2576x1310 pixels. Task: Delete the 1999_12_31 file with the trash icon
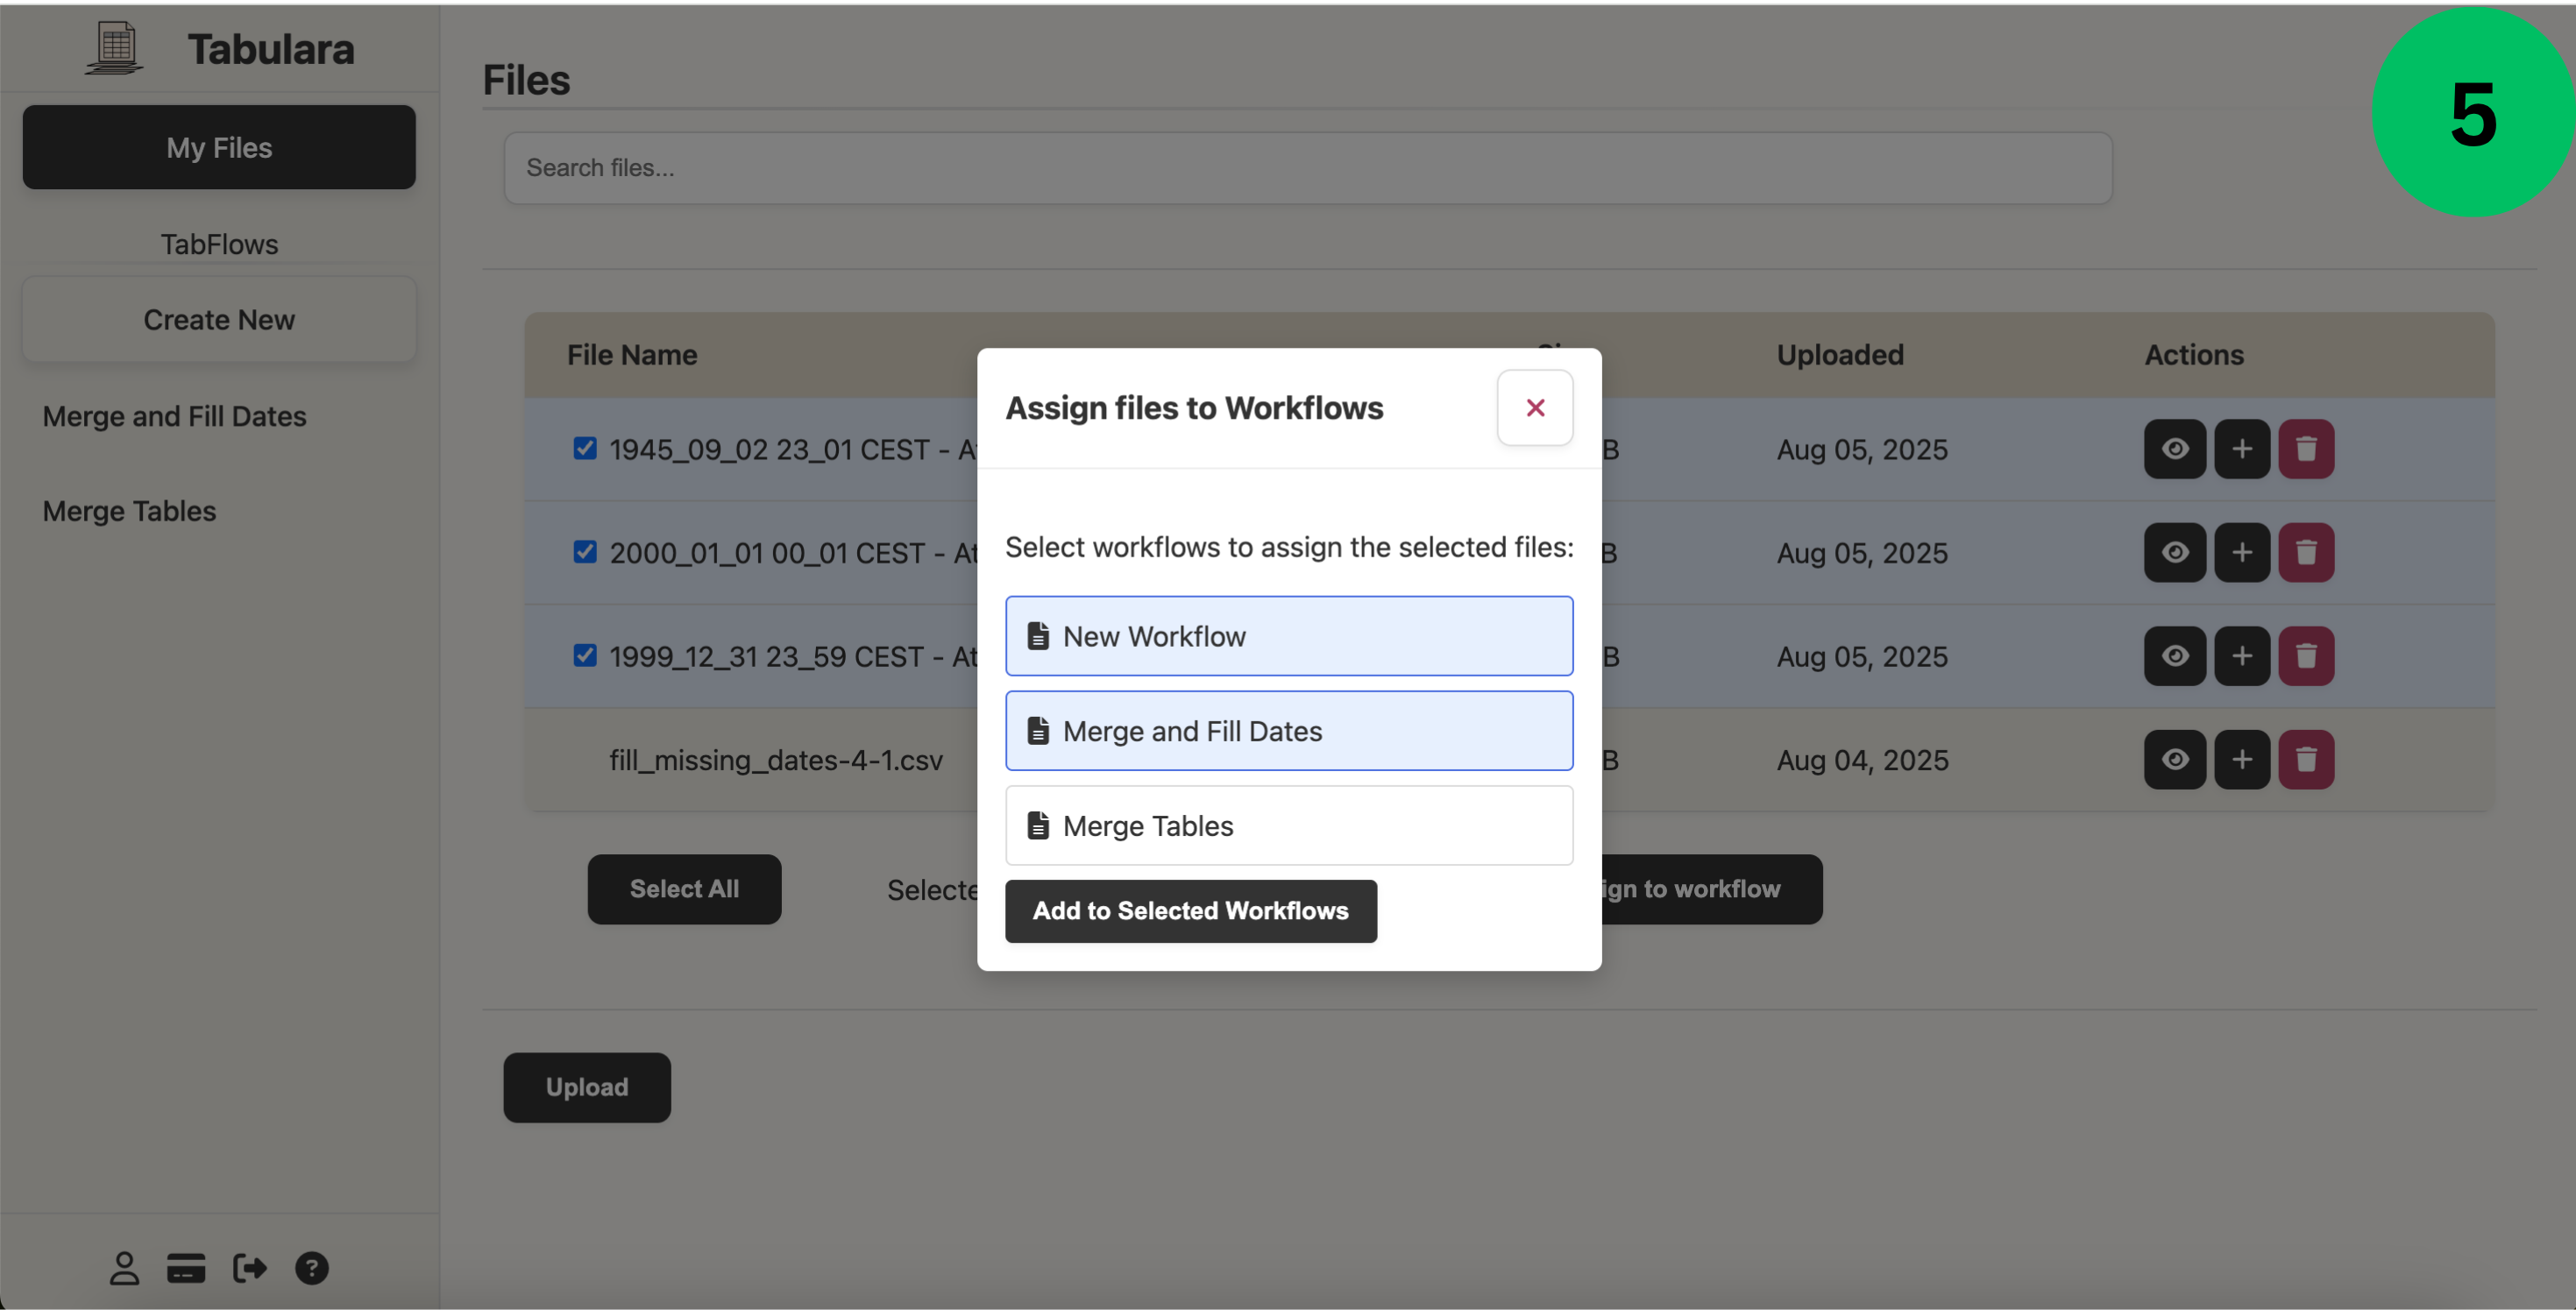coord(2307,655)
